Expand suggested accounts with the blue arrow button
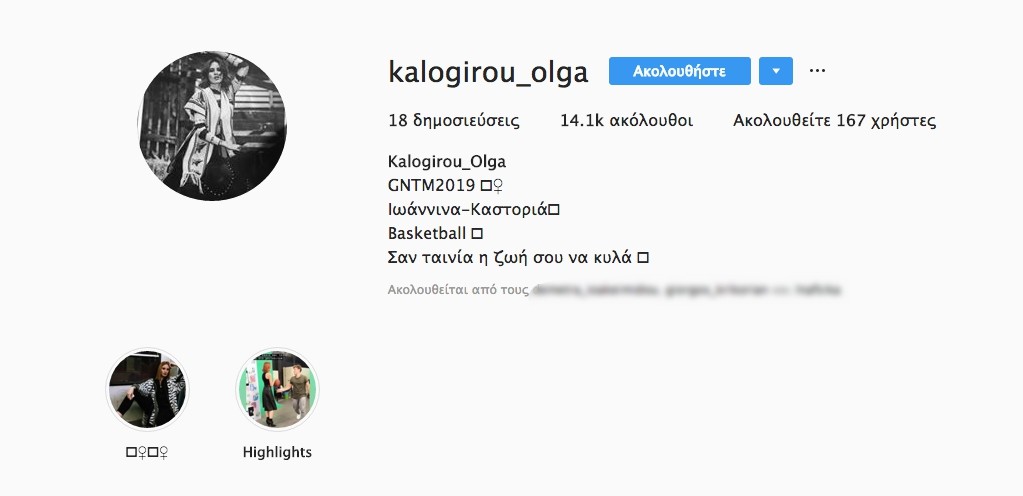 [776, 71]
